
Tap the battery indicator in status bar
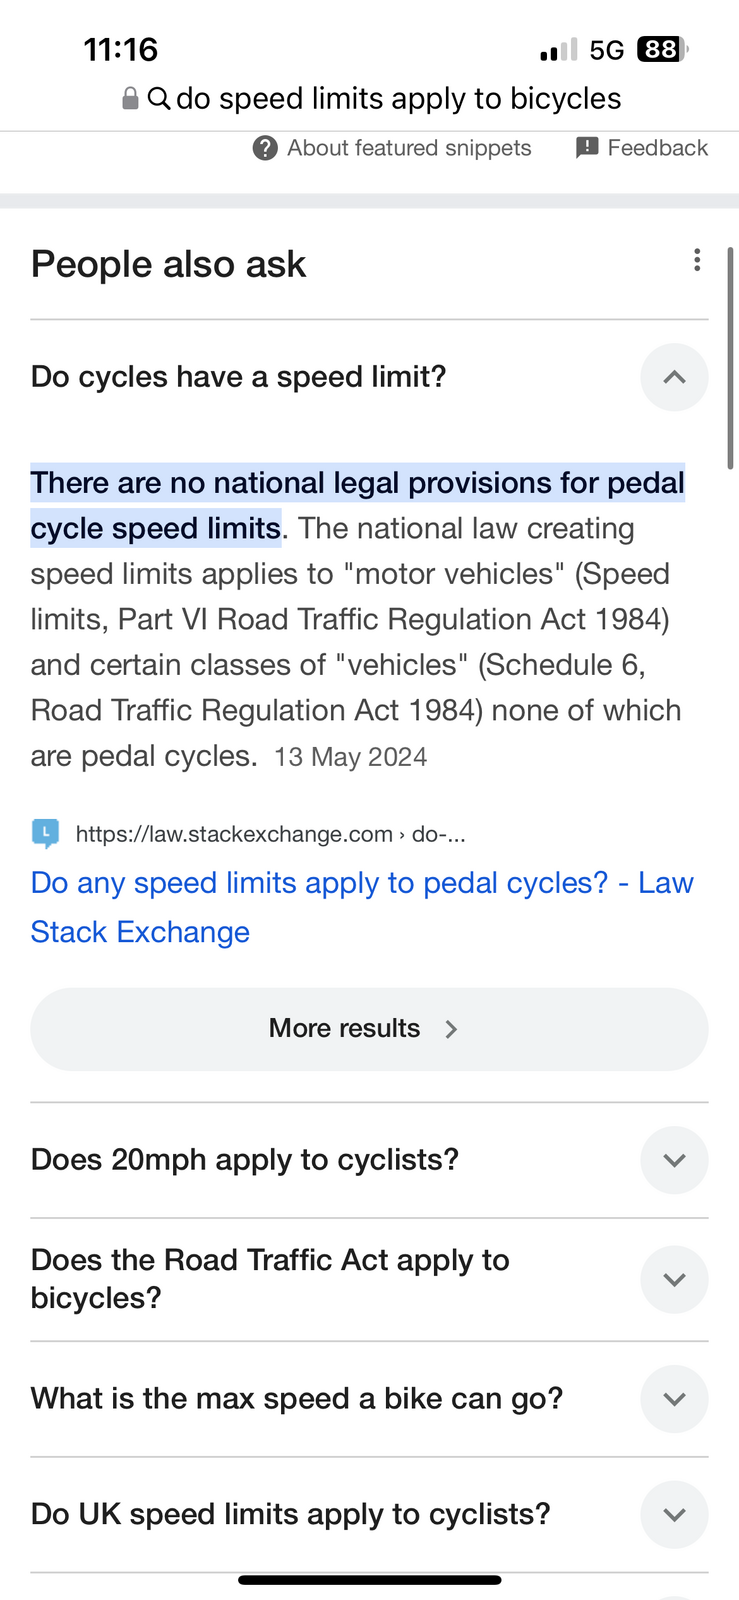pos(663,49)
